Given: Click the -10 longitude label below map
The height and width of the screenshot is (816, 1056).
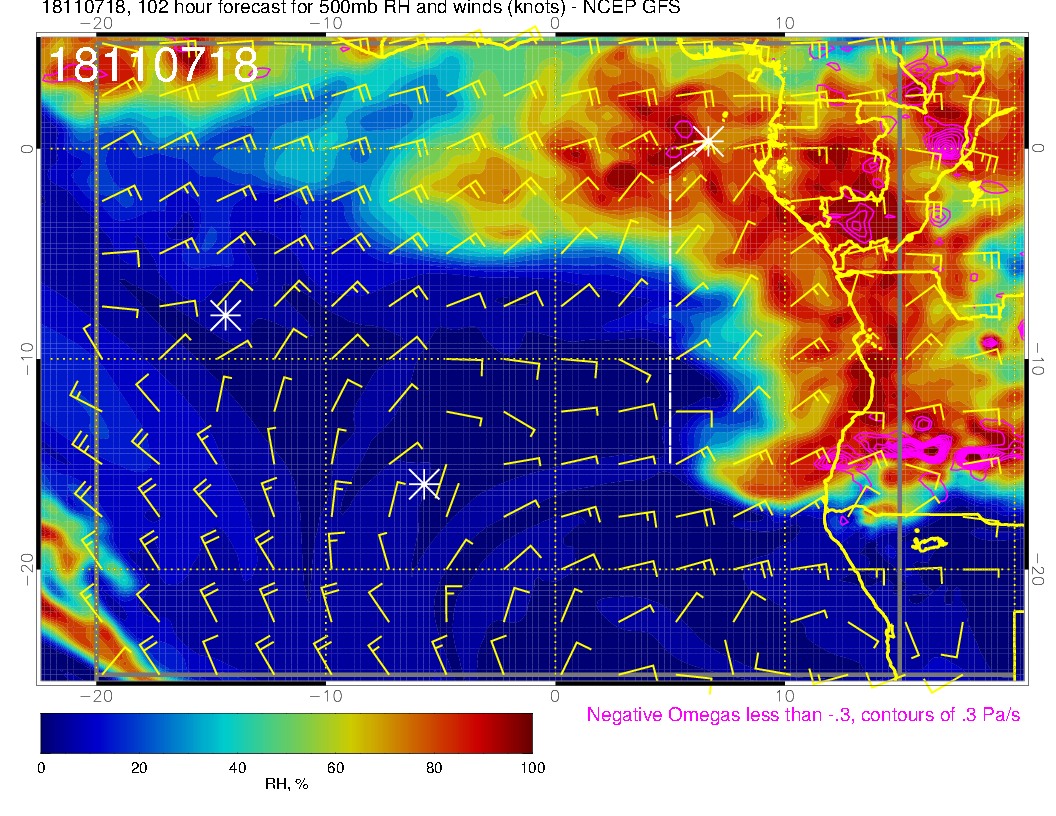Looking at the screenshot, I should [326, 695].
